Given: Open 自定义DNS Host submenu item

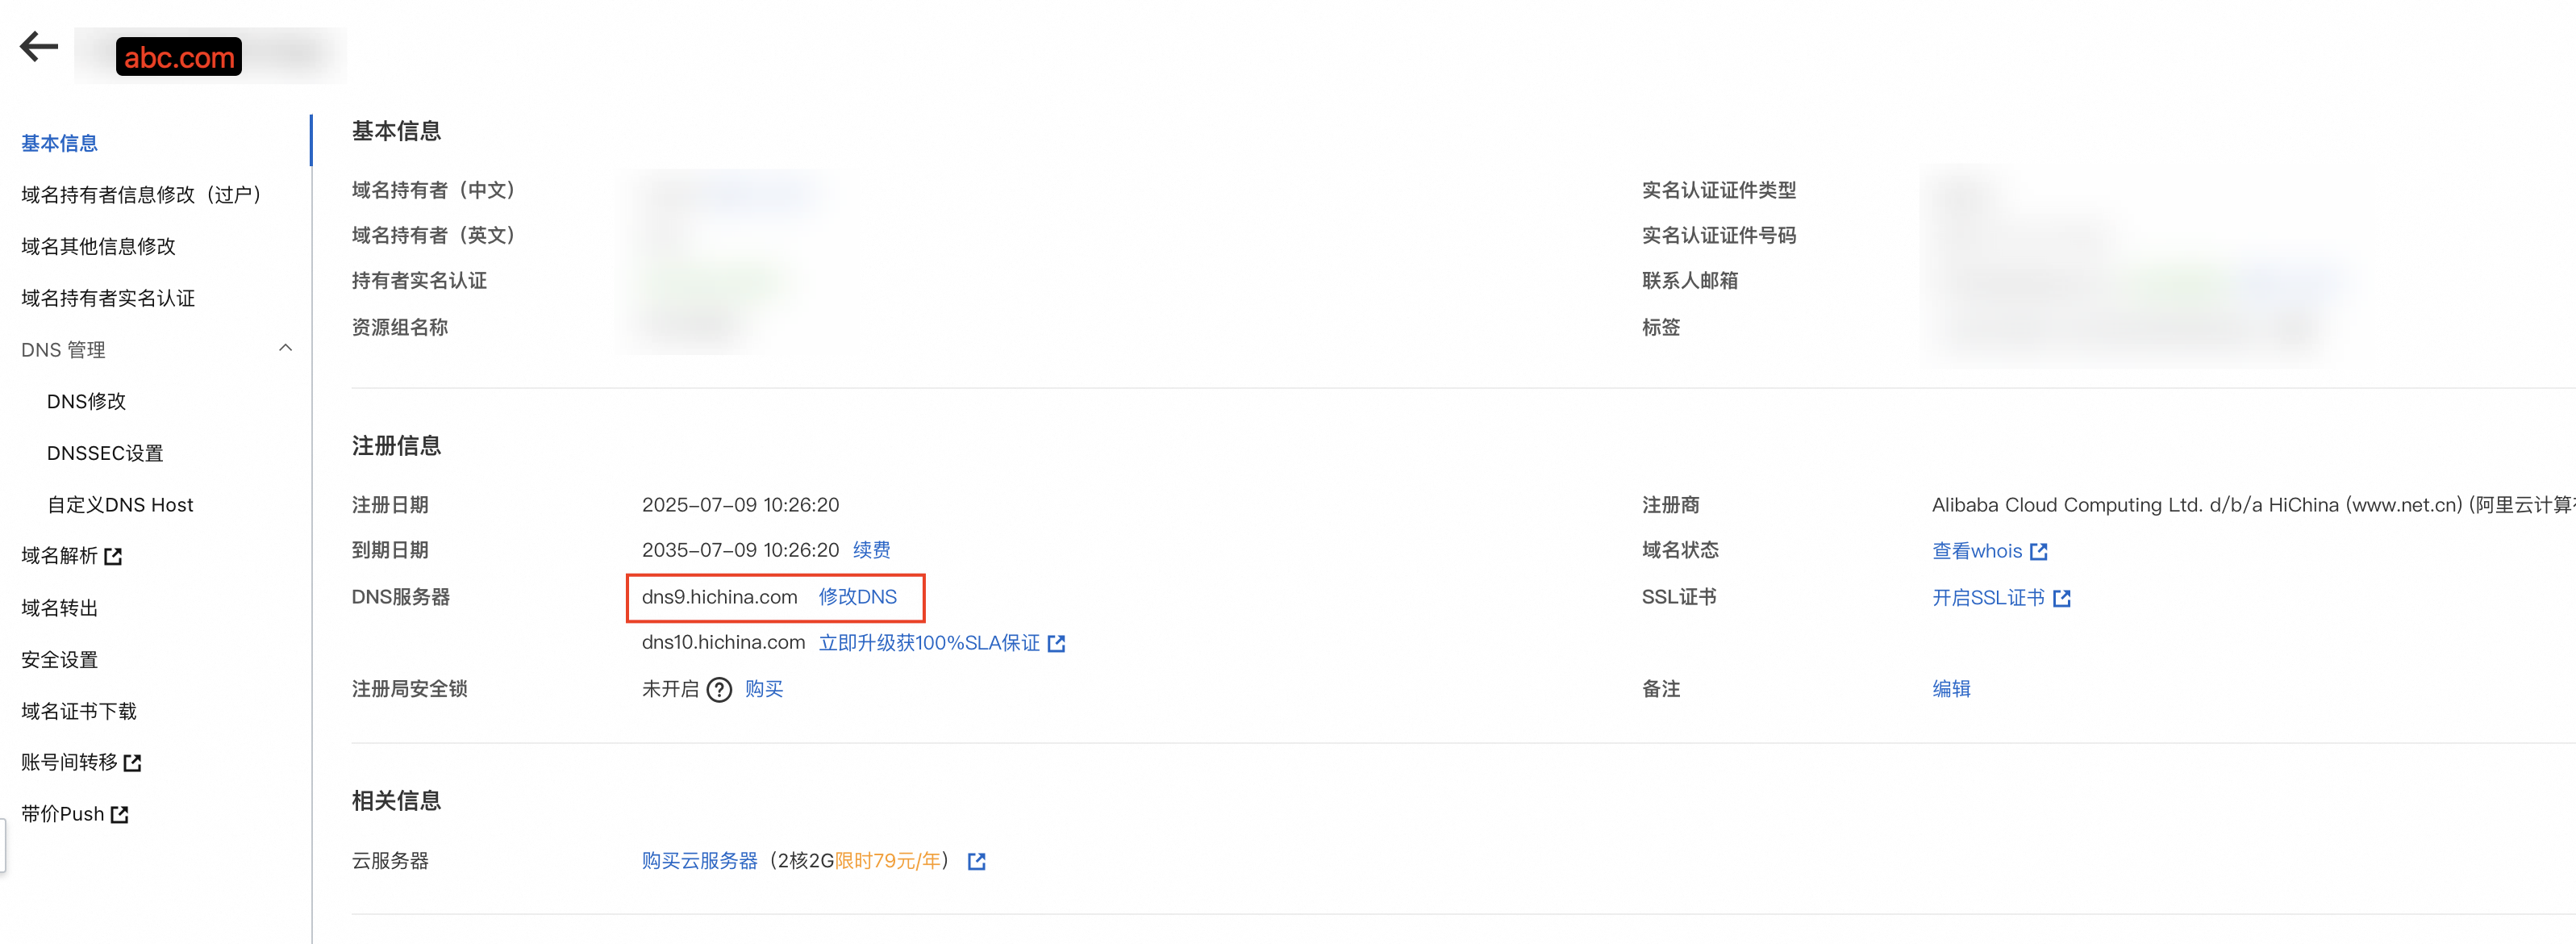Looking at the screenshot, I should (120, 505).
